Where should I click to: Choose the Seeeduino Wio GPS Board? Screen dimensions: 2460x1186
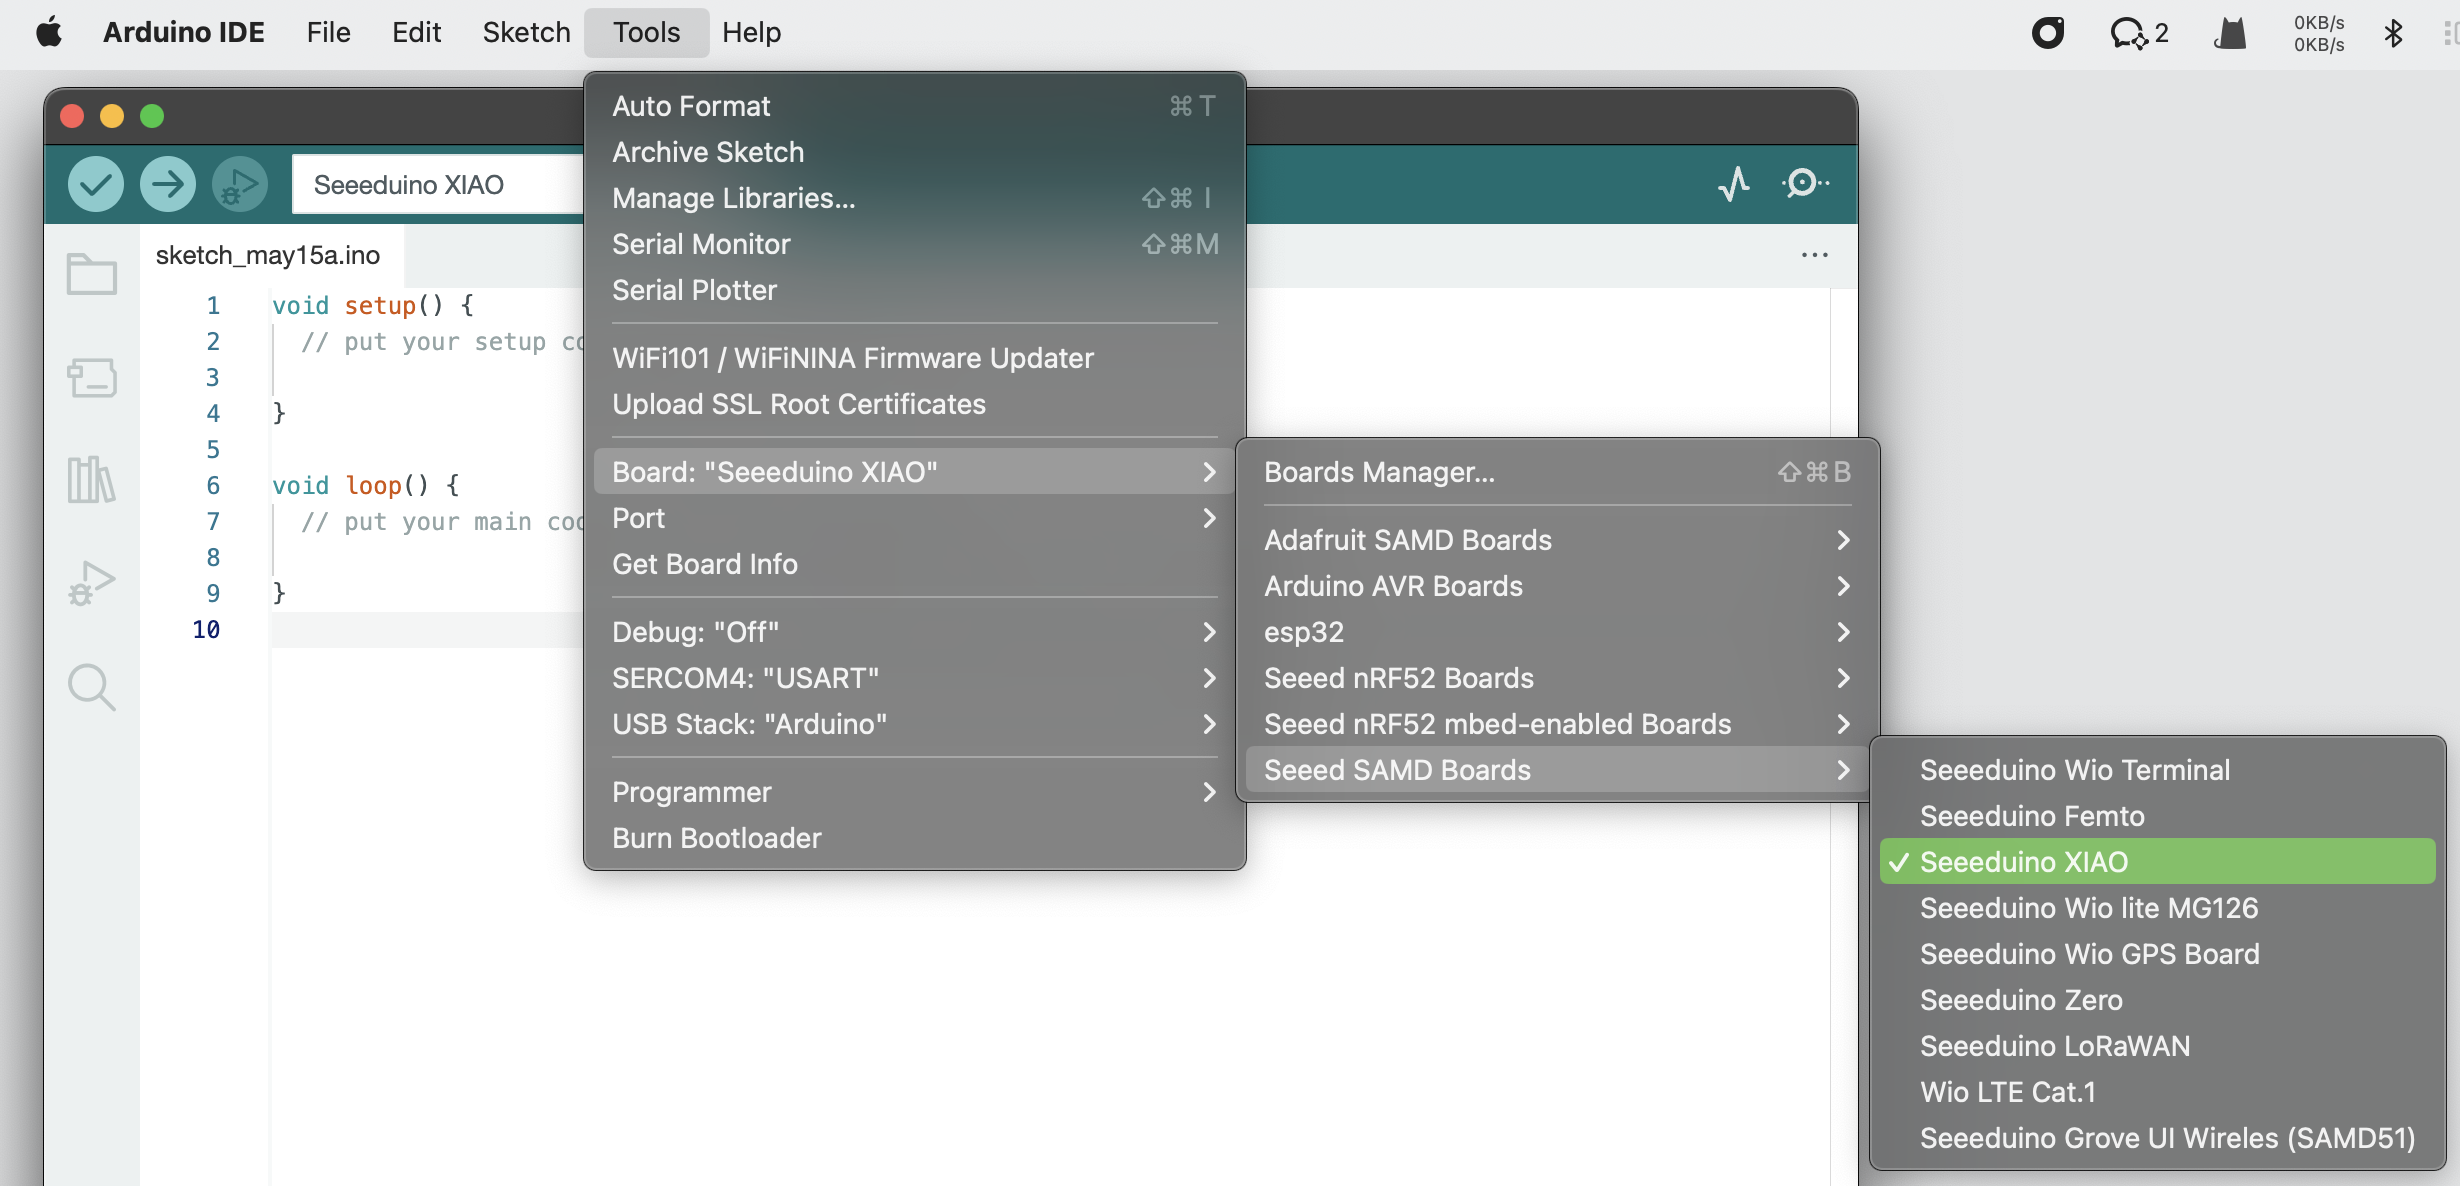(2158, 953)
